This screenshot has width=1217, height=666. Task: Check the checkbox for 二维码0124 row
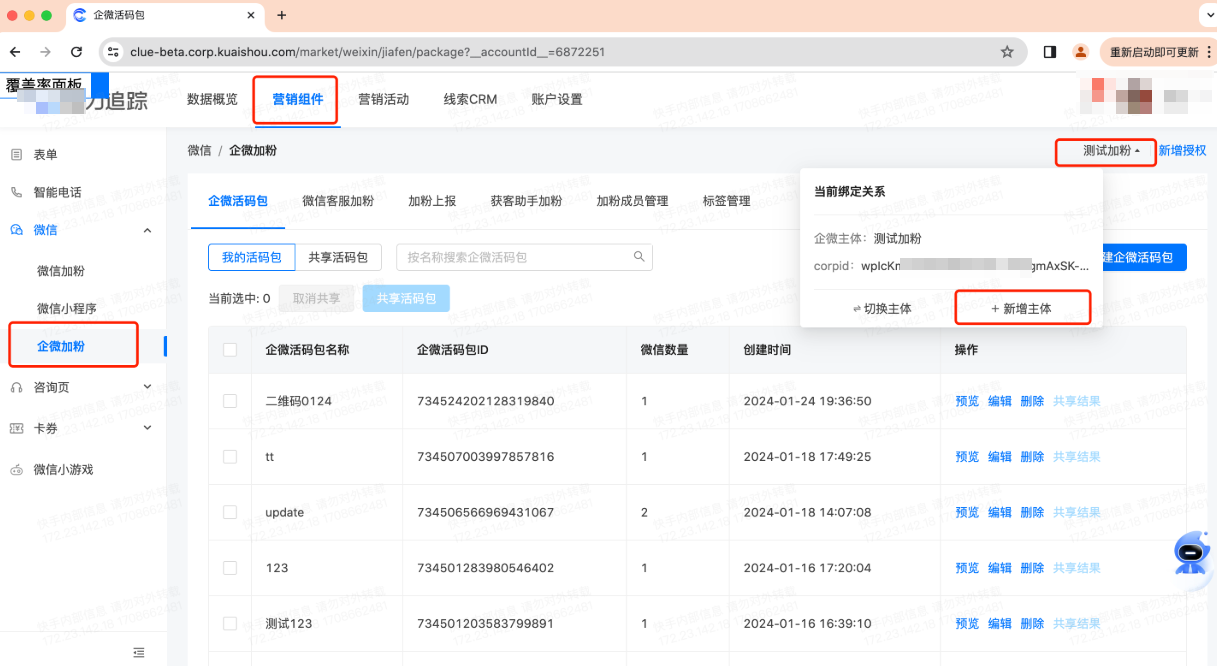point(229,400)
